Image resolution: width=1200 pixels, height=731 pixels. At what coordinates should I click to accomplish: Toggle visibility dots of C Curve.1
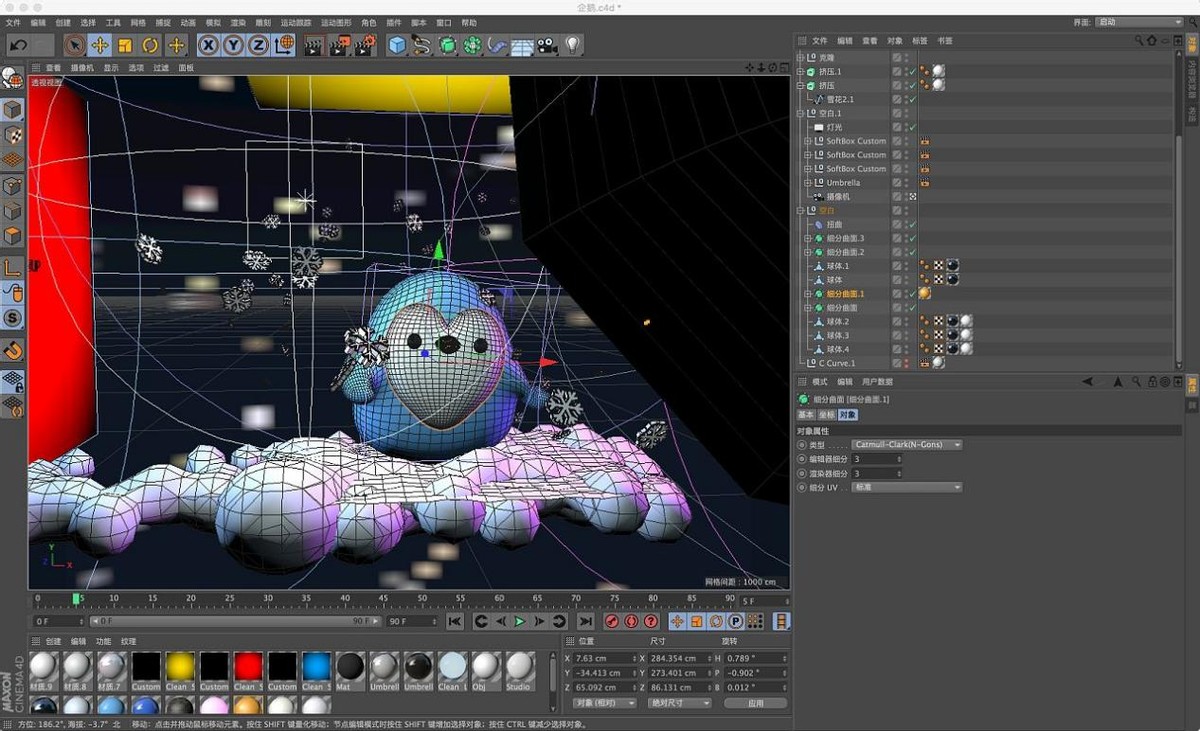[906, 363]
